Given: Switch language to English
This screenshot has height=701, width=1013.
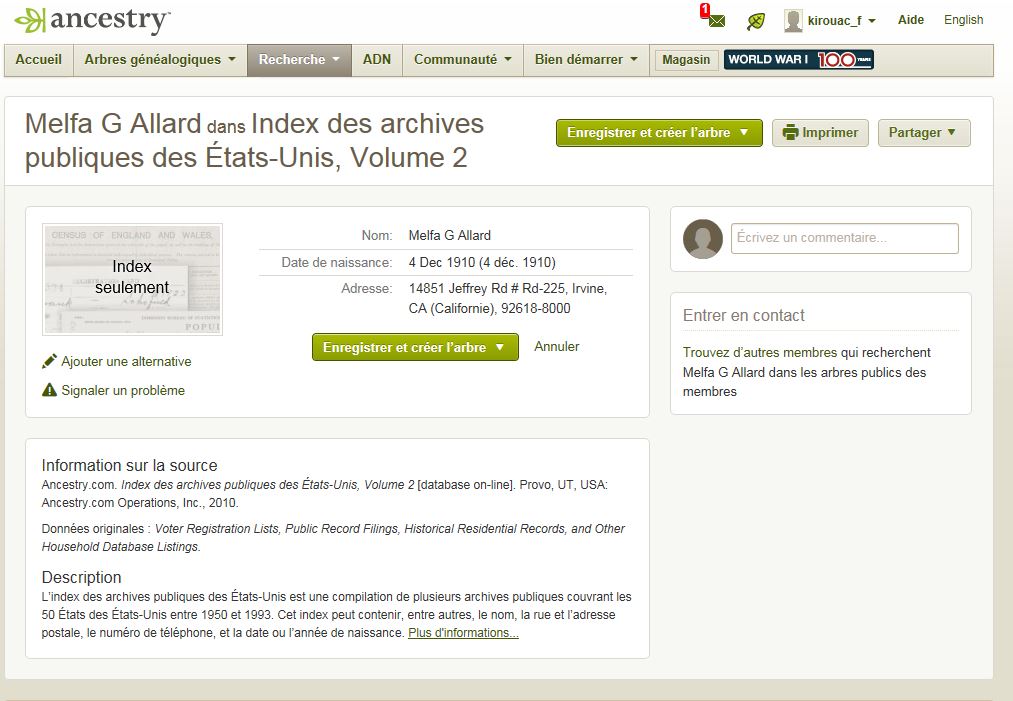Looking at the screenshot, I should coord(963,20).
